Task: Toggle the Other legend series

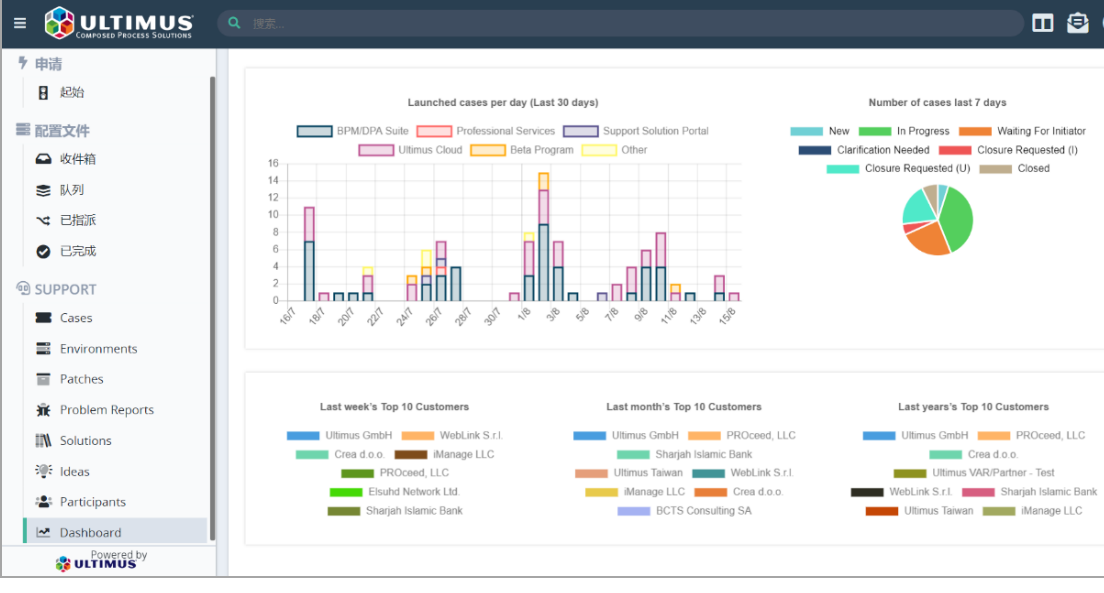Action: pyautogui.click(x=615, y=150)
